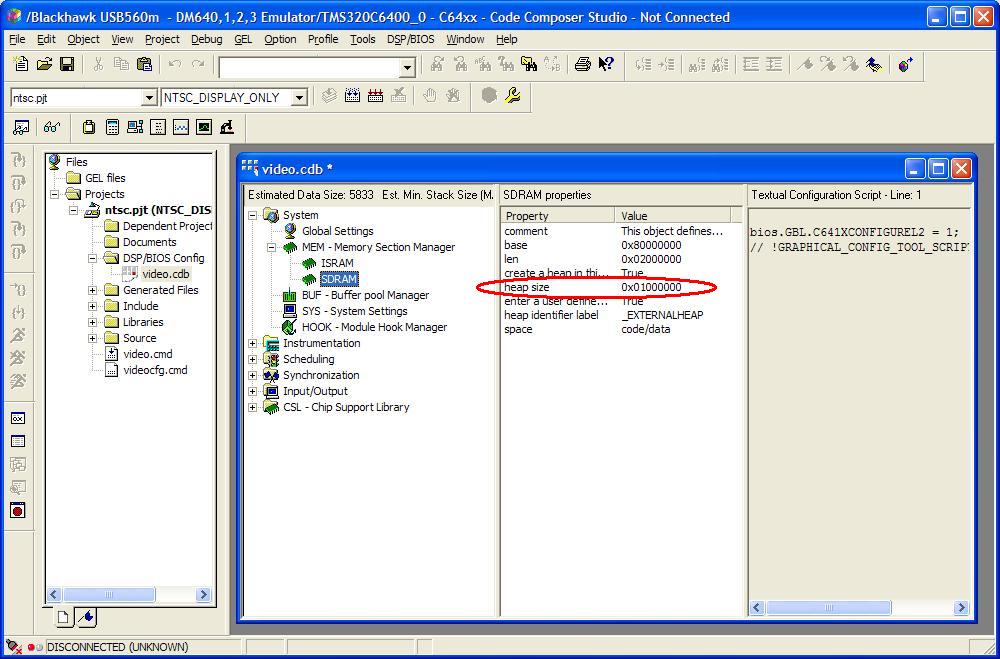The height and width of the screenshot is (659, 1000).
Task: Click script pane right scroll arrow
Action: click(961, 607)
